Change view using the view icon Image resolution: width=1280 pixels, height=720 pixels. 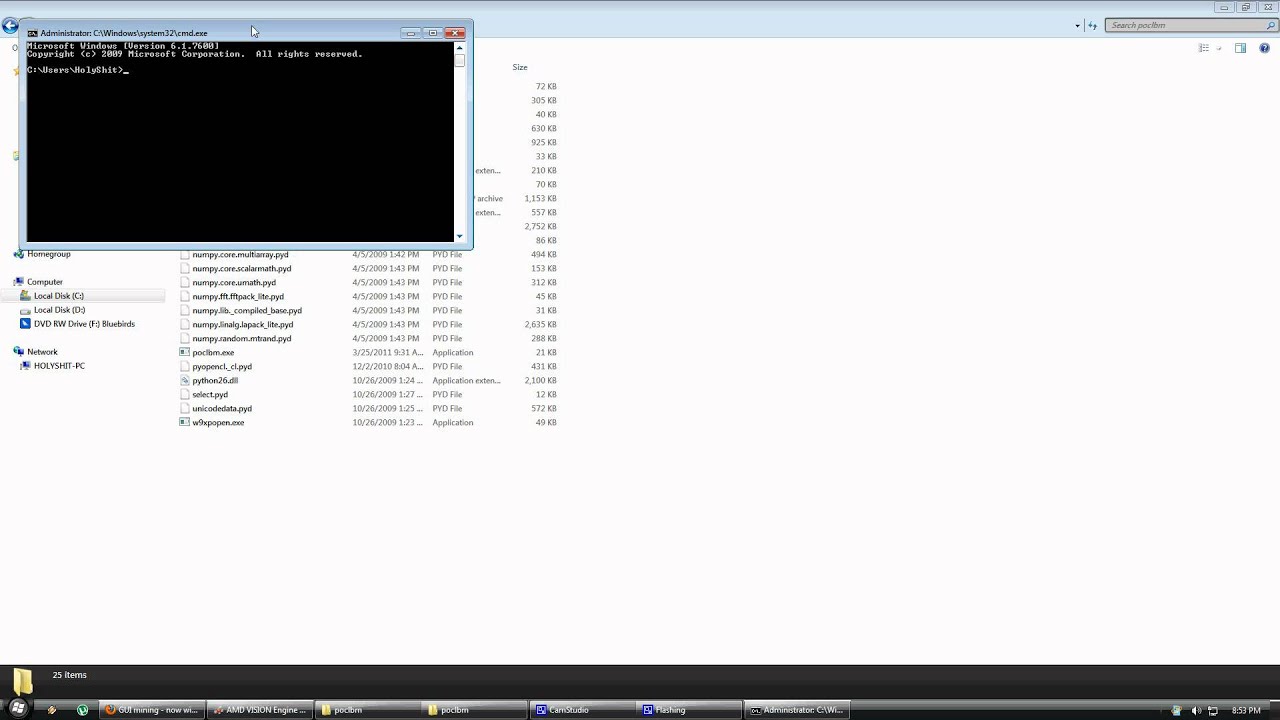1204,48
